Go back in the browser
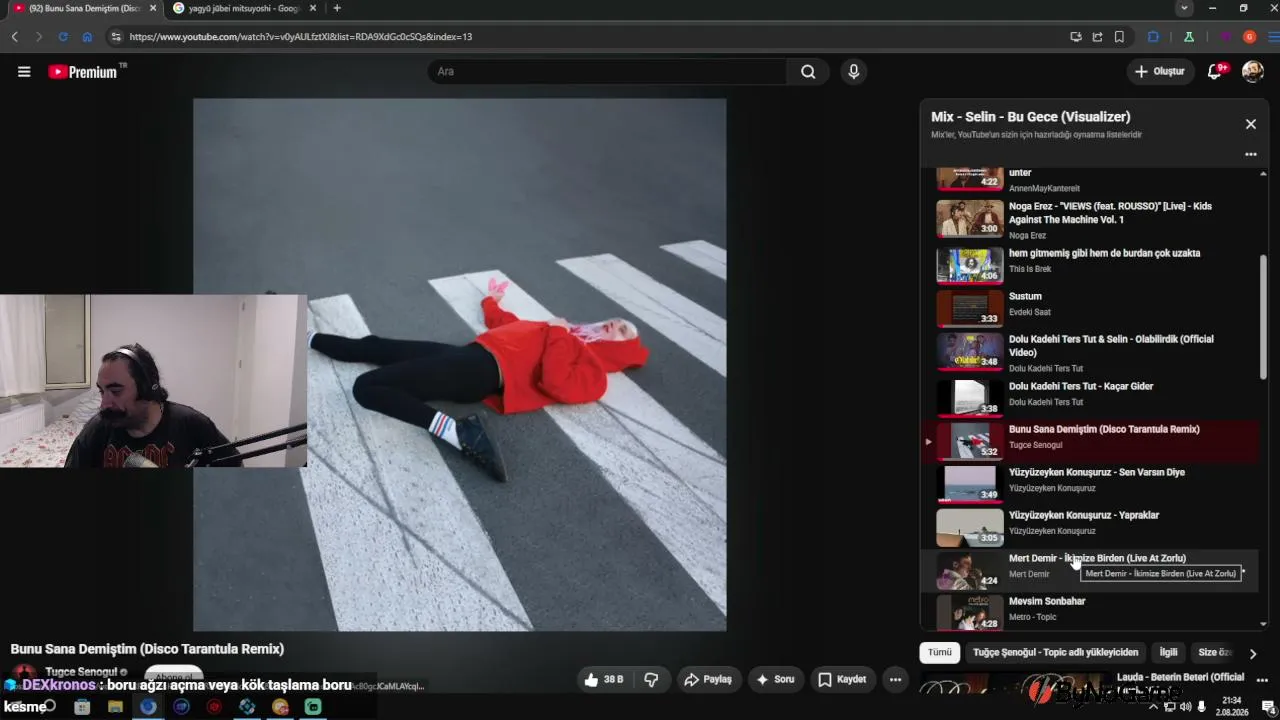 click(15, 37)
